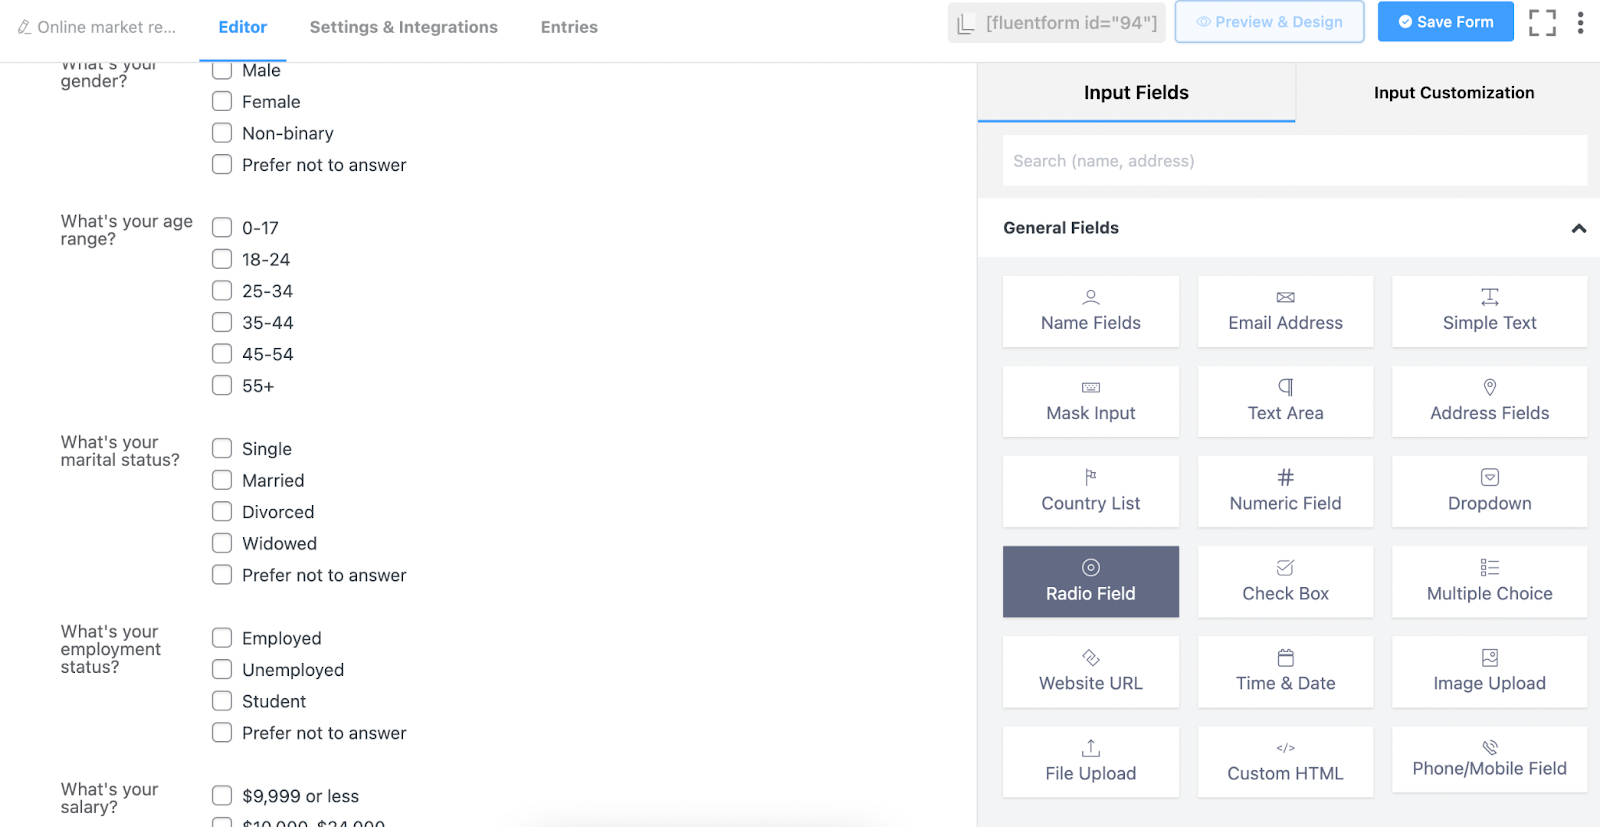
Task: Insert a Time & Date field
Action: [1285, 672]
